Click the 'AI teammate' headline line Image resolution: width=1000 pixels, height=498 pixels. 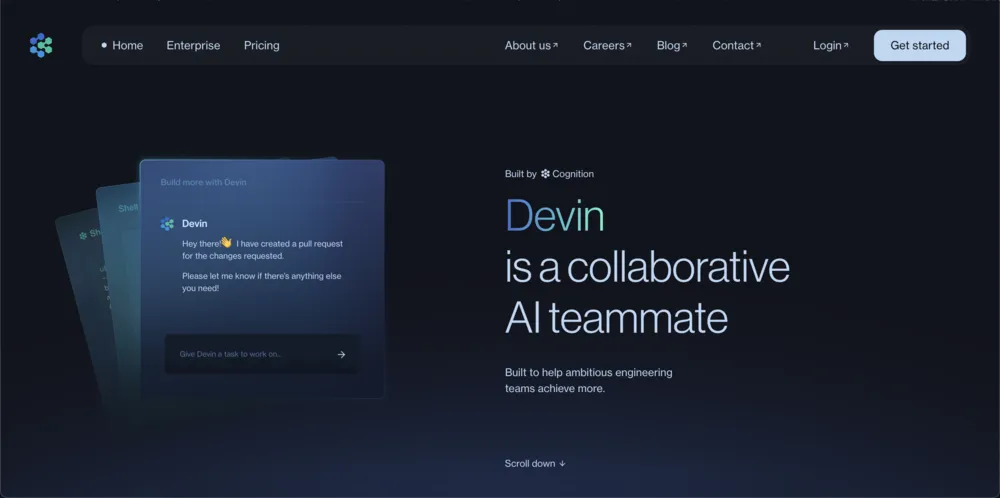616,317
